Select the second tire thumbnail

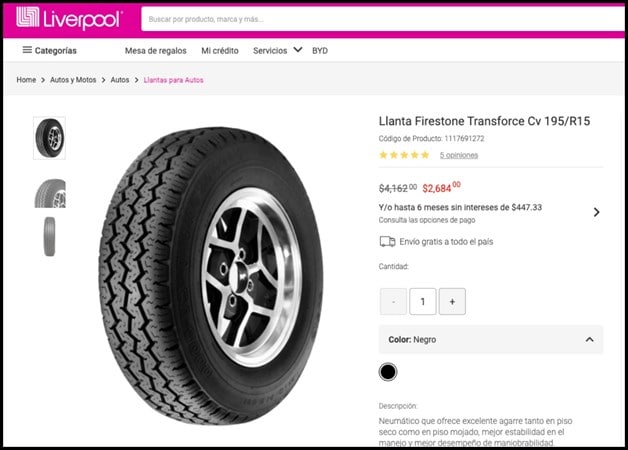[49, 192]
